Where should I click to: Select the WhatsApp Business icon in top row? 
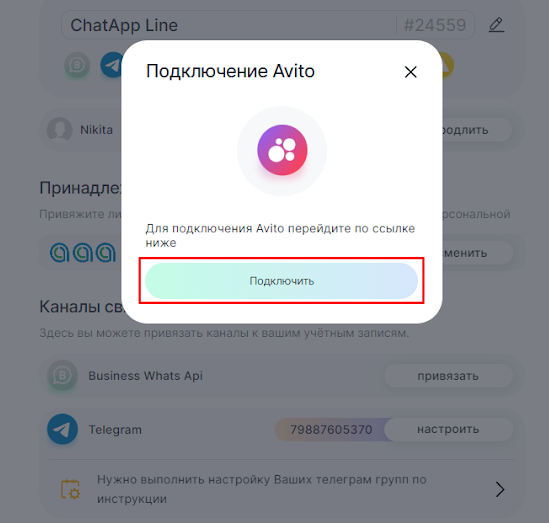pyautogui.click(x=77, y=65)
